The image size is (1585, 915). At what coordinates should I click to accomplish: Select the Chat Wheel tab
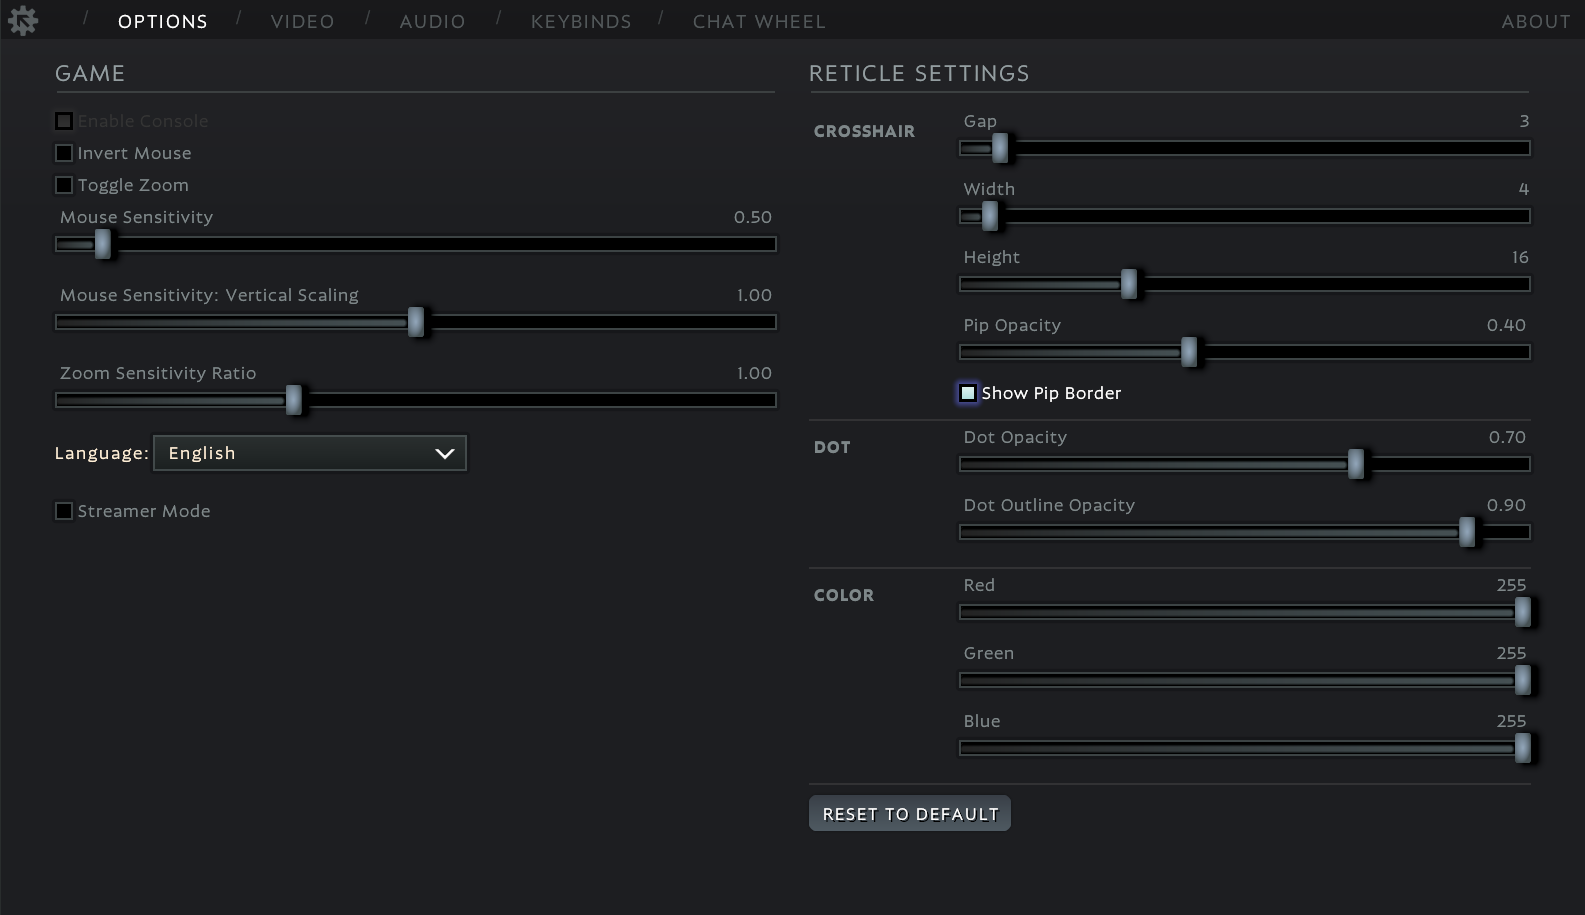coord(759,21)
